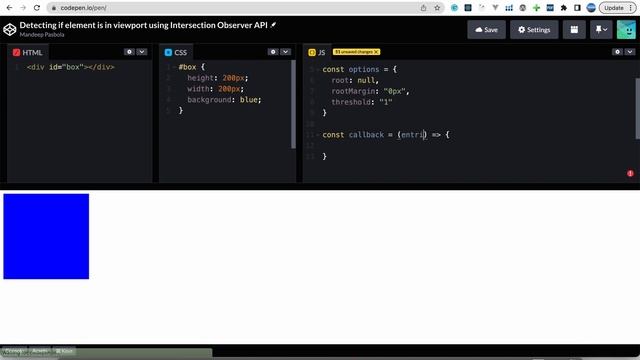Click the CodePen logo icon
This screenshot has height=360, width=640.
9,29
